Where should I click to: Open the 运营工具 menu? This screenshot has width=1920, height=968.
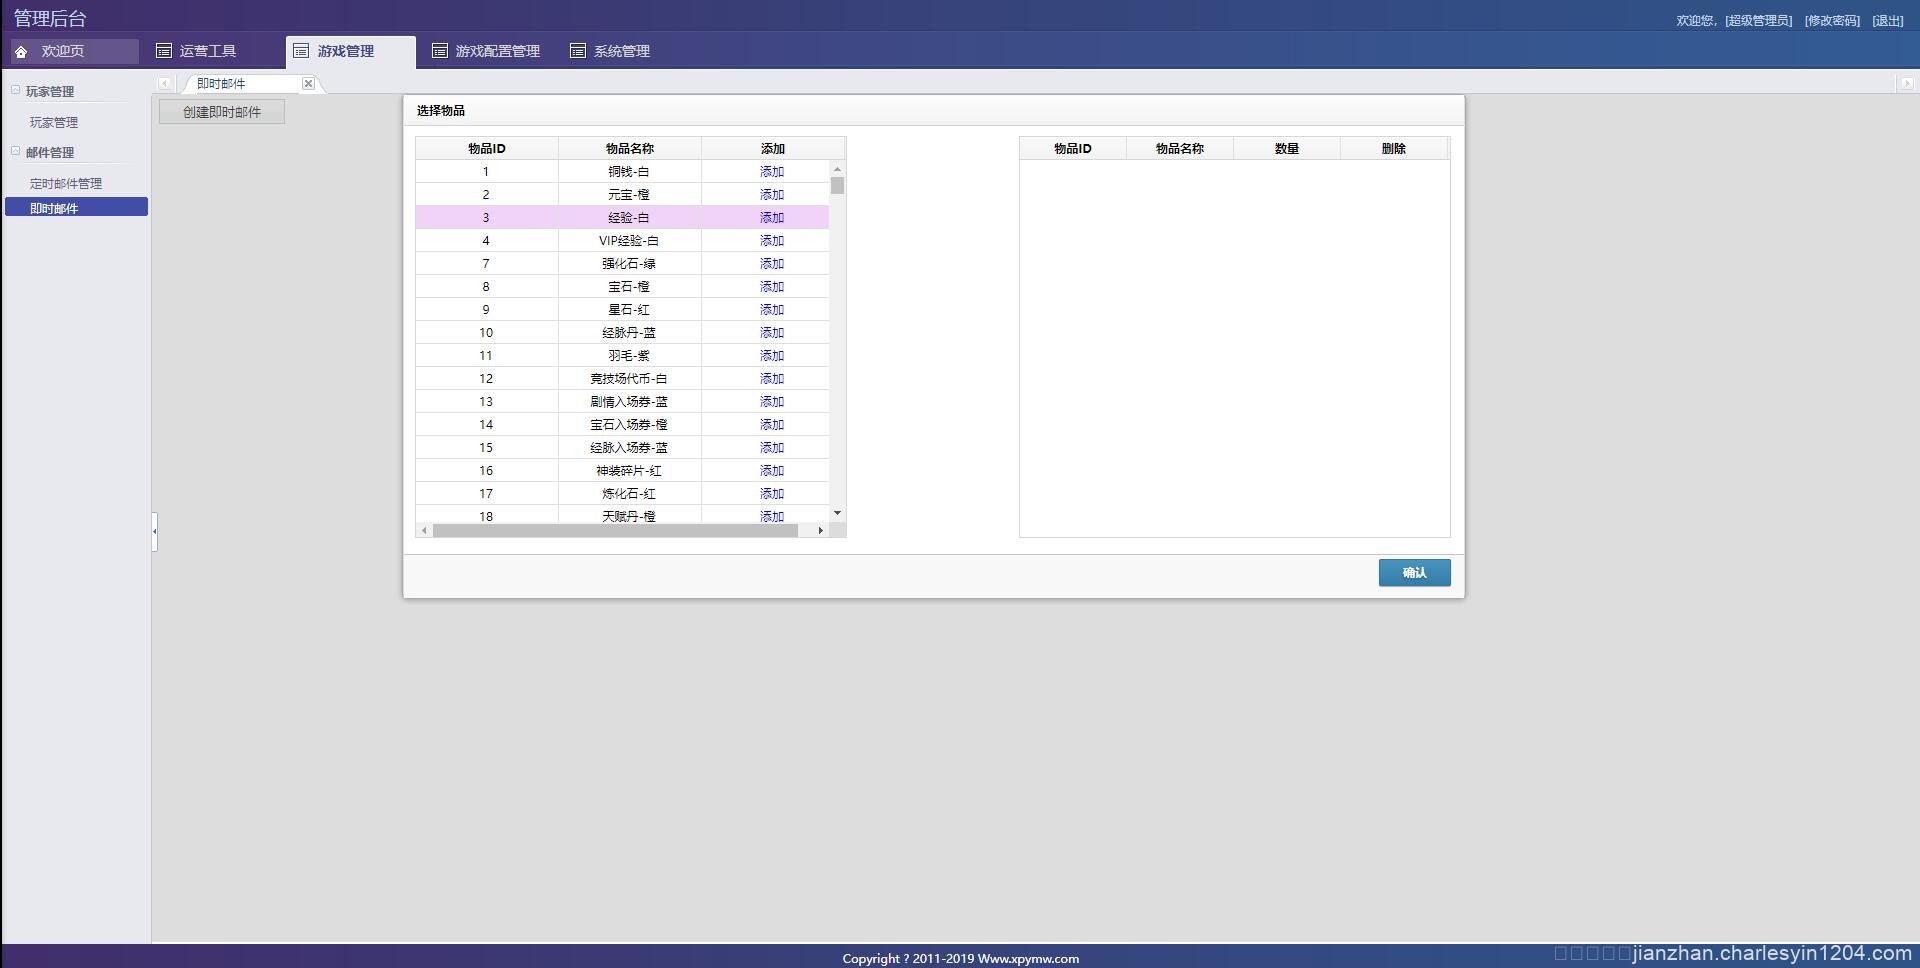[x=208, y=51]
